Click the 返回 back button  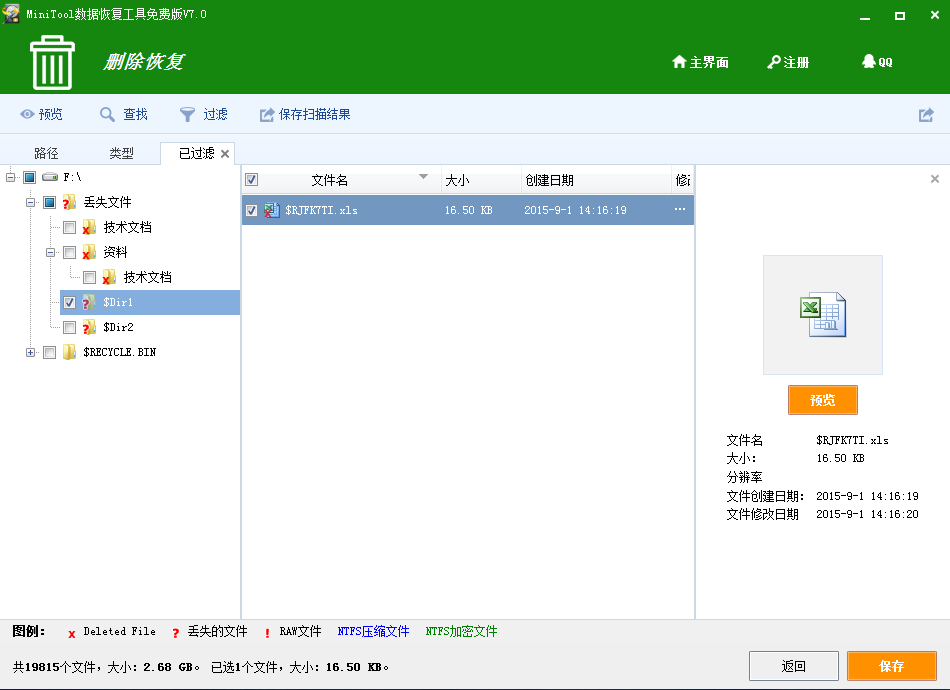coord(794,666)
